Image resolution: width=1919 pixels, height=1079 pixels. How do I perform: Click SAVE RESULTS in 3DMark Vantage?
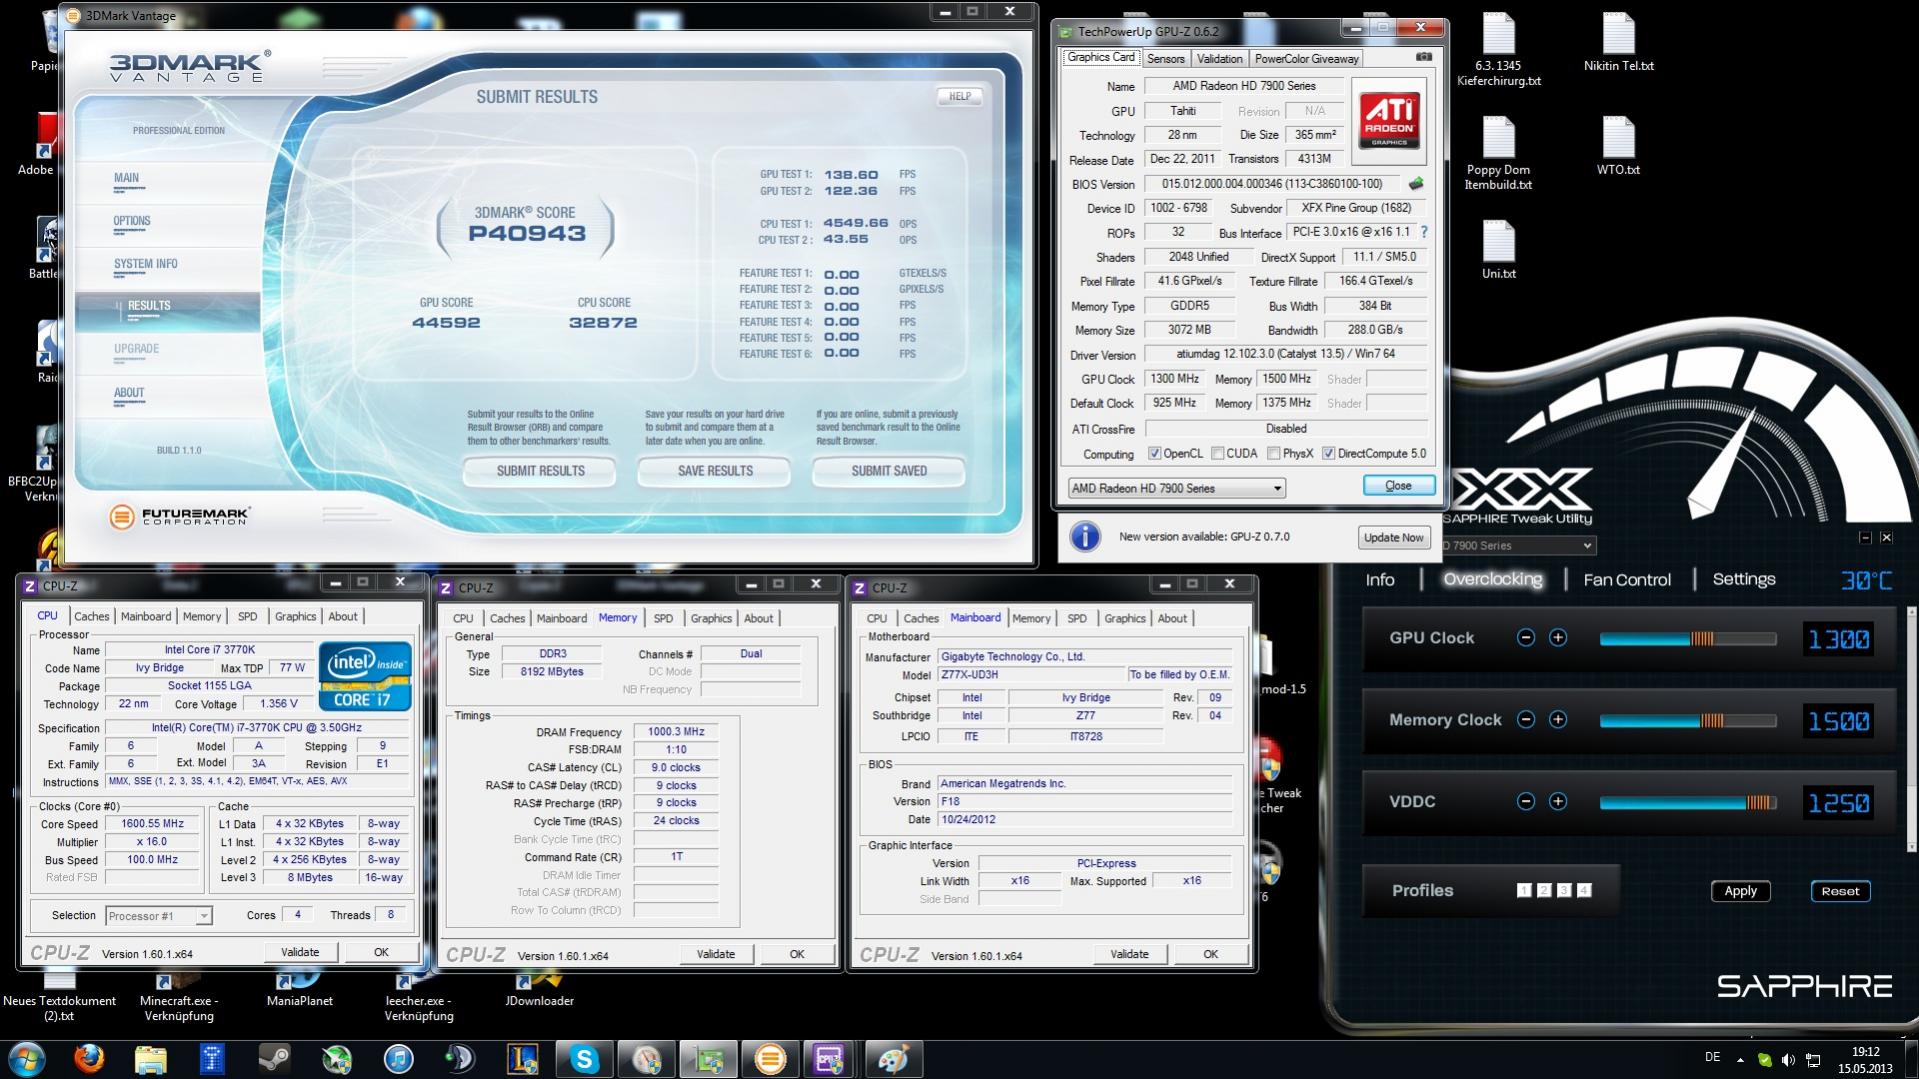715,471
